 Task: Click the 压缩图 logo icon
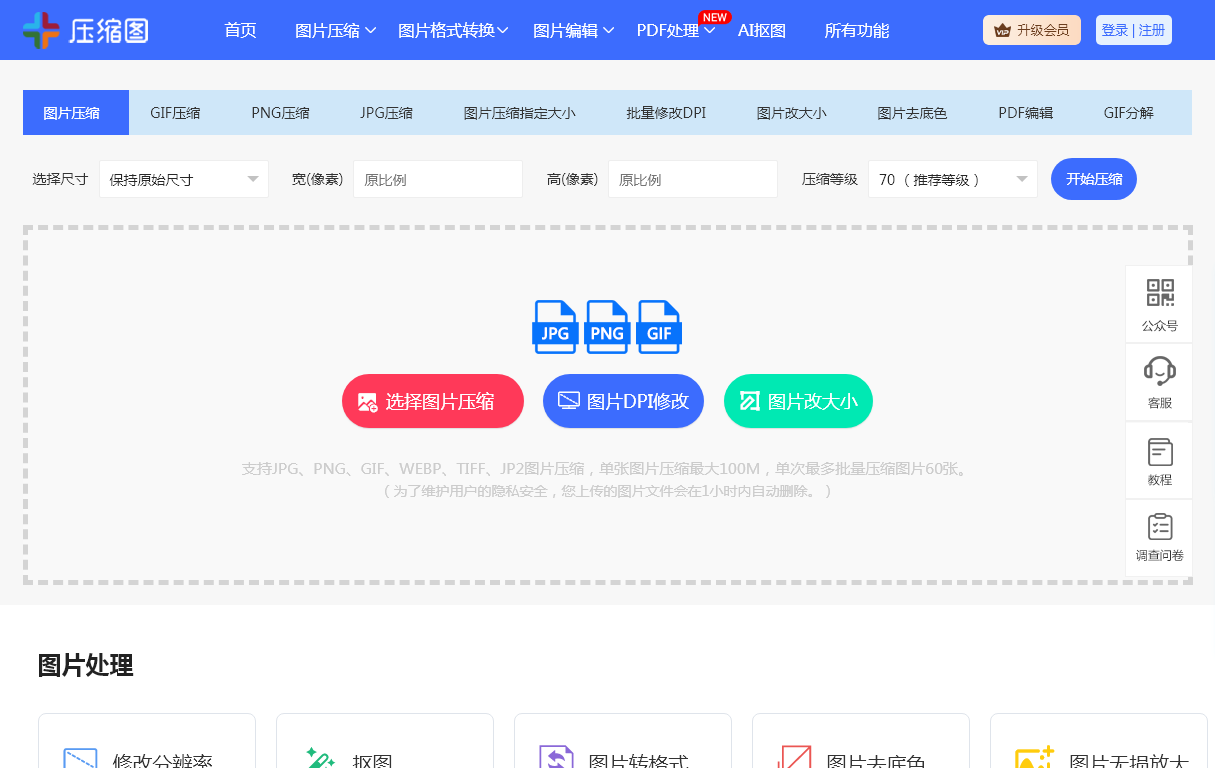[x=41, y=31]
